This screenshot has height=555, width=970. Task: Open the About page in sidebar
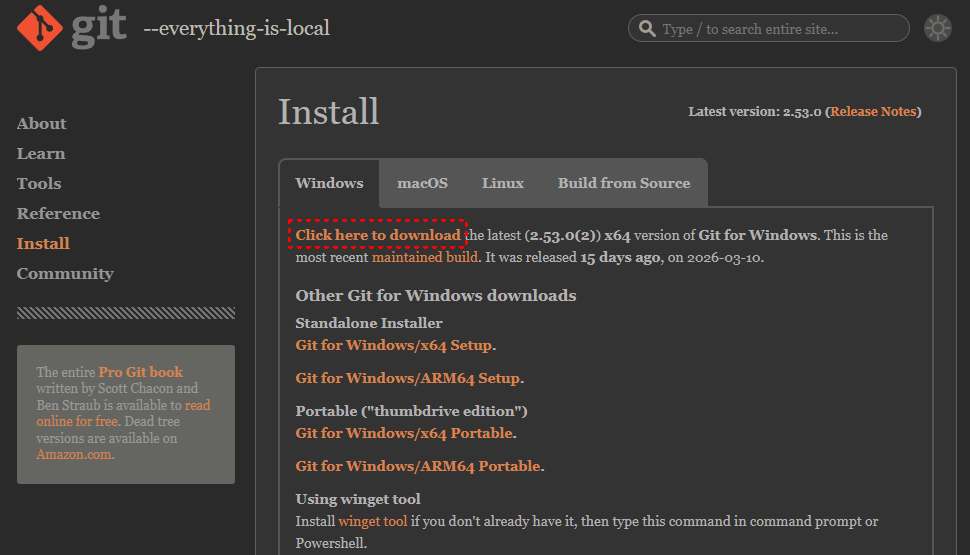point(41,124)
